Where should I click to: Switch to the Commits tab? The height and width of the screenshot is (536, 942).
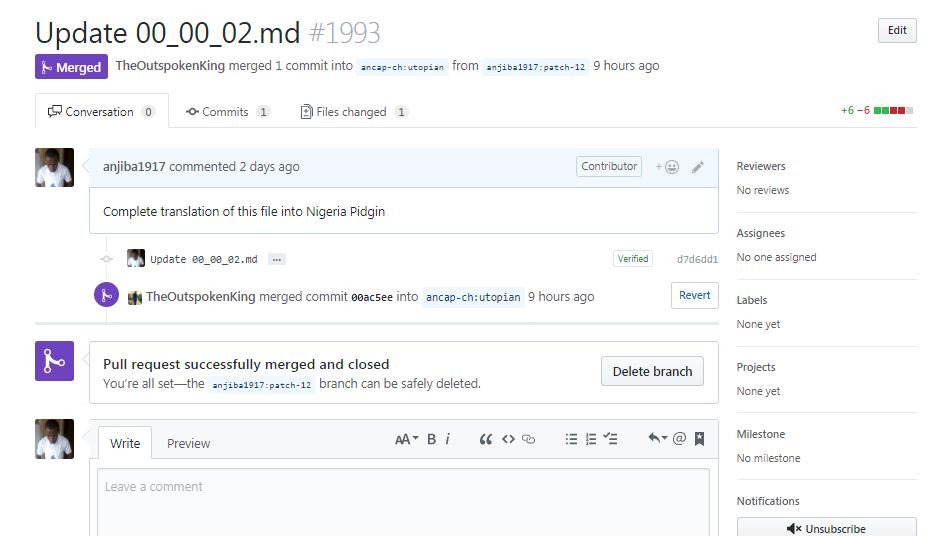(x=228, y=112)
